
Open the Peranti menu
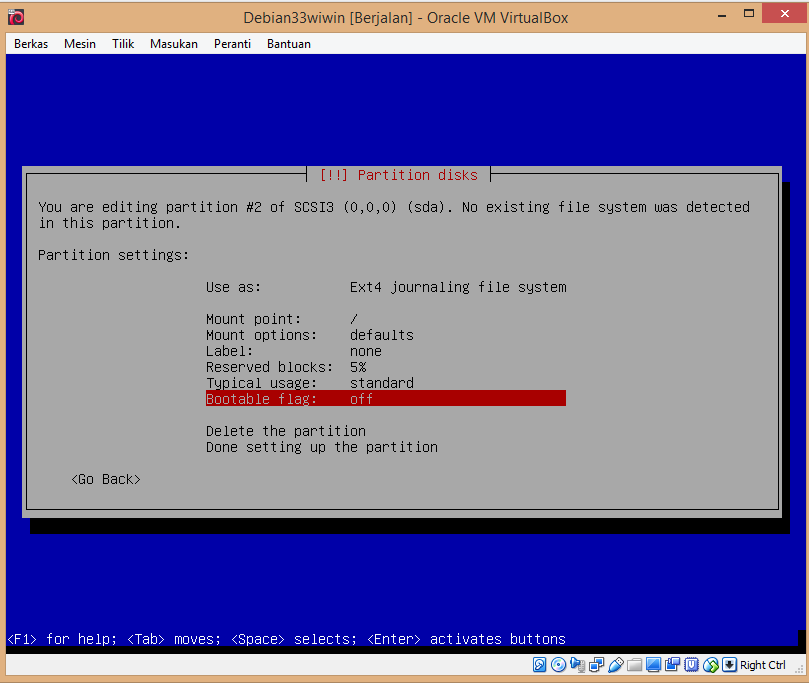tap(232, 44)
